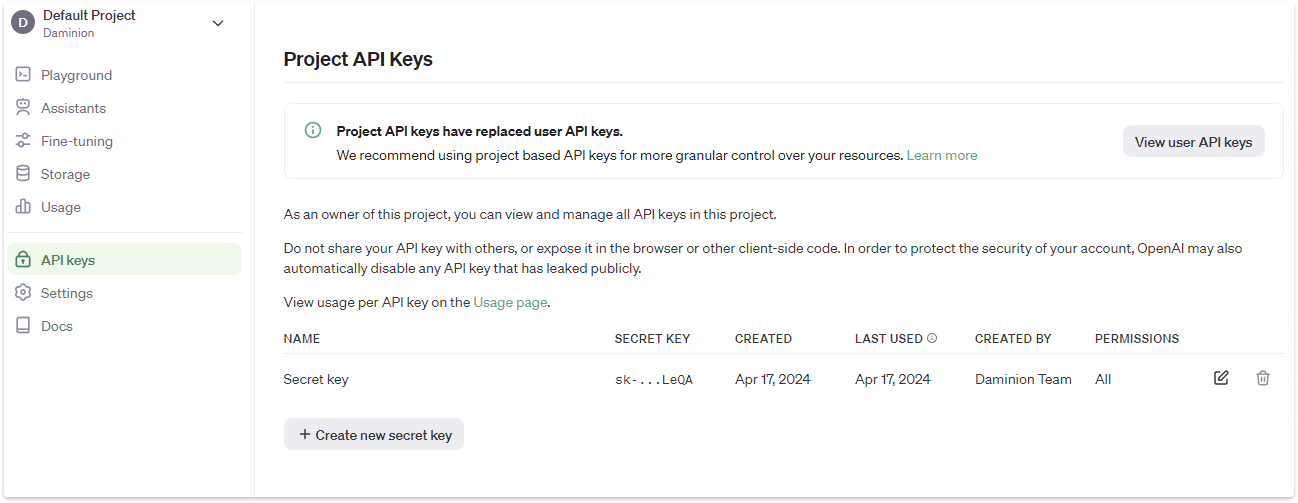The height and width of the screenshot is (503, 1298).
Task: Open the Docs book icon
Action: click(23, 326)
